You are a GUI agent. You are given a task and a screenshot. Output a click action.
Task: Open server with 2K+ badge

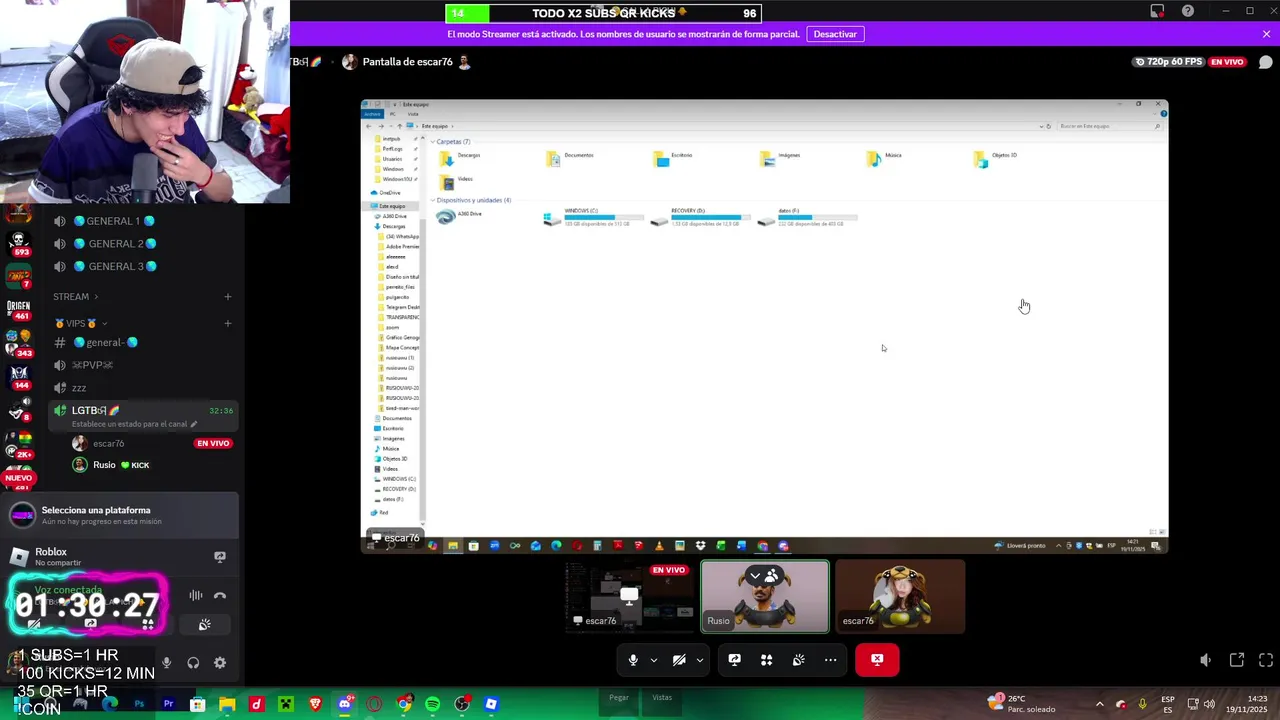(x=18, y=445)
